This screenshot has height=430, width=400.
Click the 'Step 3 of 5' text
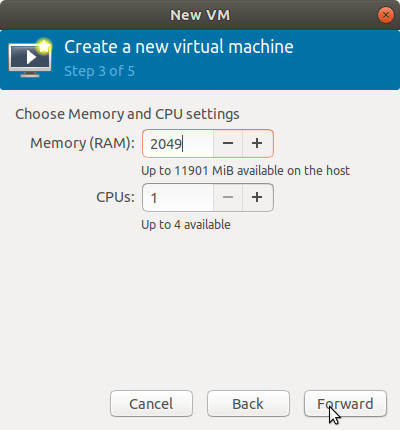(x=99, y=71)
